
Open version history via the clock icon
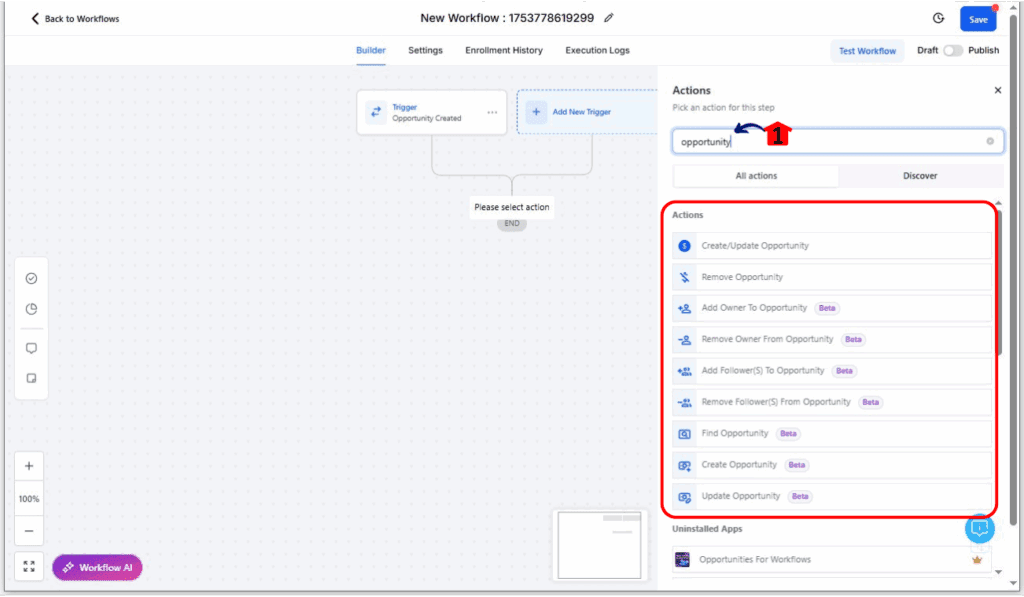938,17
